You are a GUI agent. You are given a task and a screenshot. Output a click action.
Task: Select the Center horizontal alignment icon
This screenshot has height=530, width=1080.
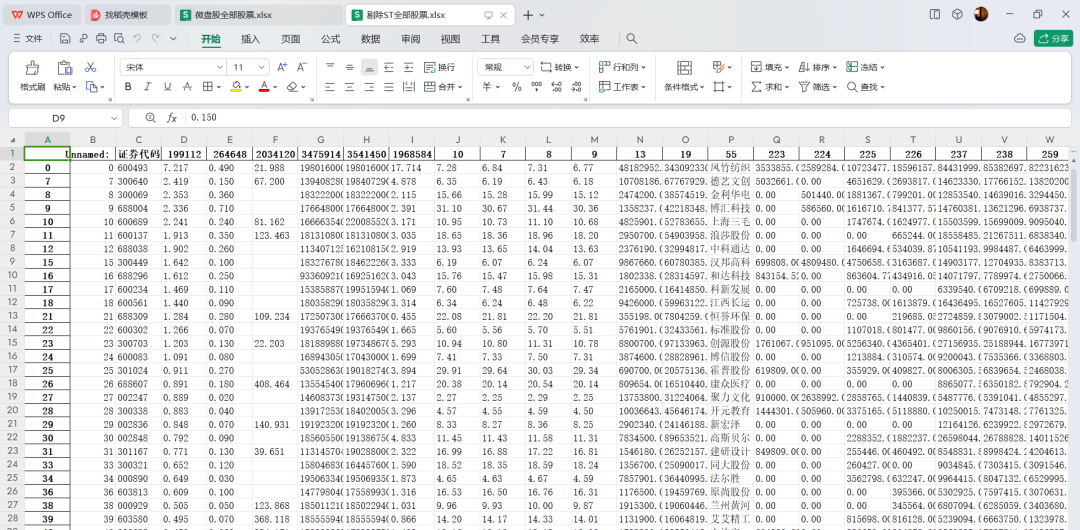point(350,87)
